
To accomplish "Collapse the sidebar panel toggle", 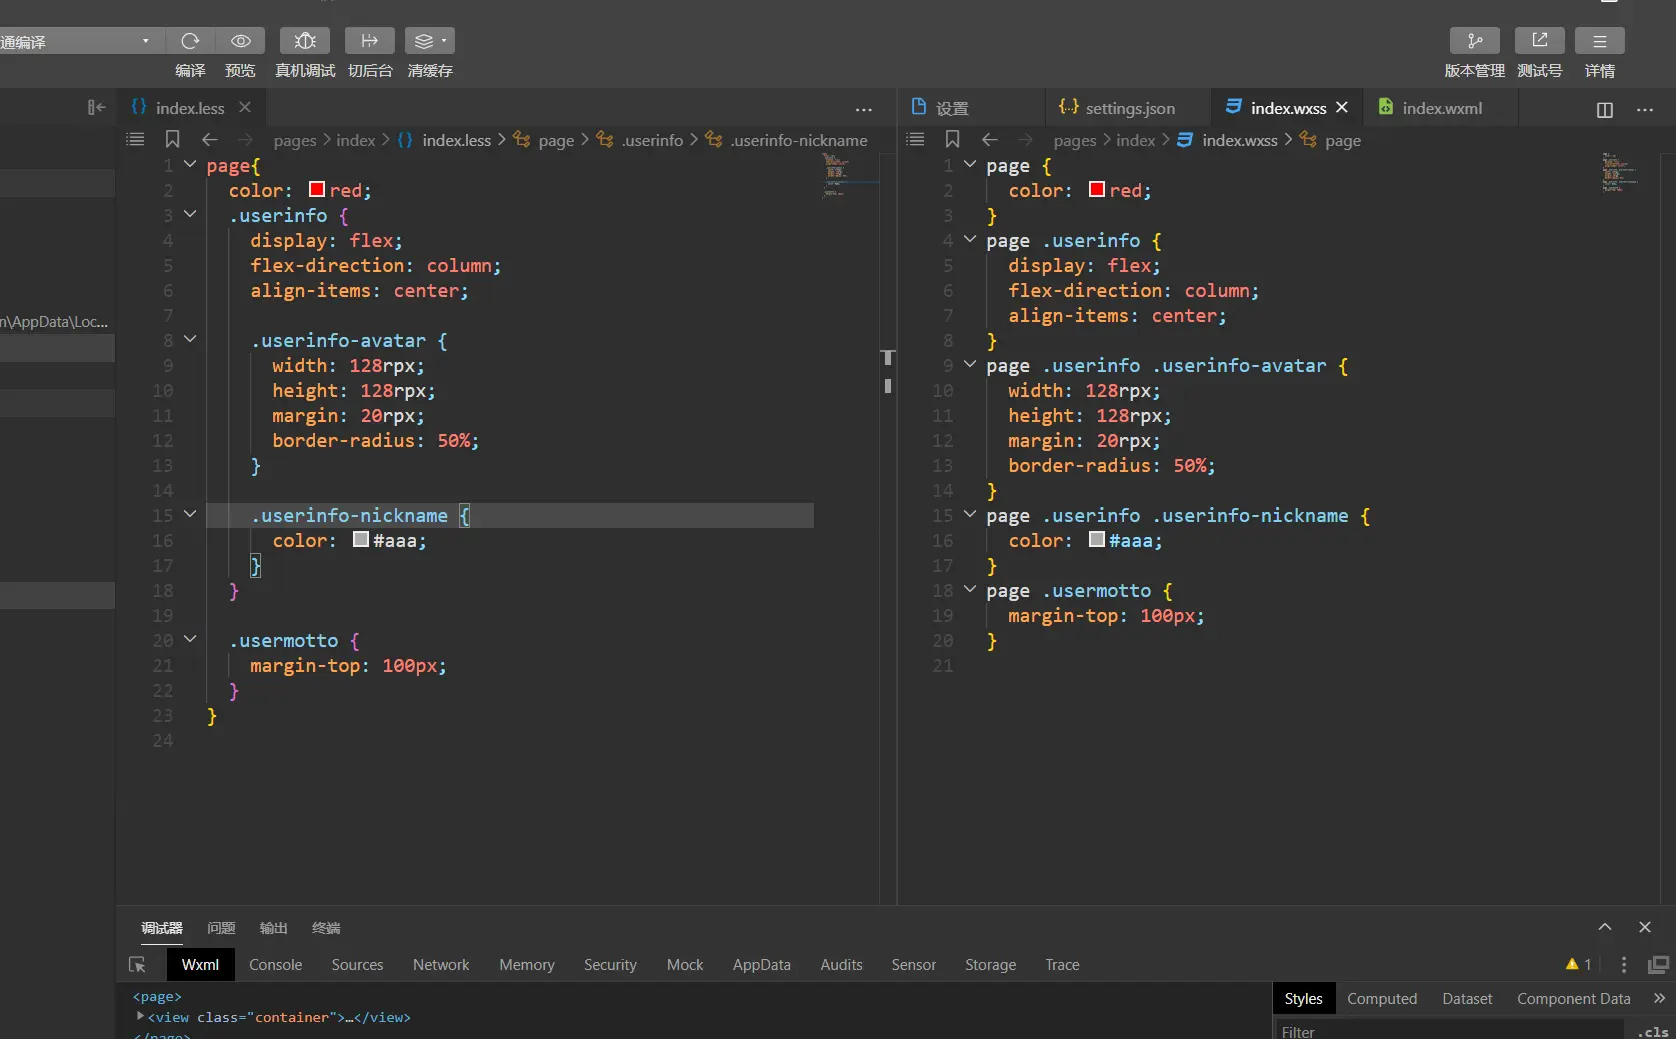I will 96,108.
